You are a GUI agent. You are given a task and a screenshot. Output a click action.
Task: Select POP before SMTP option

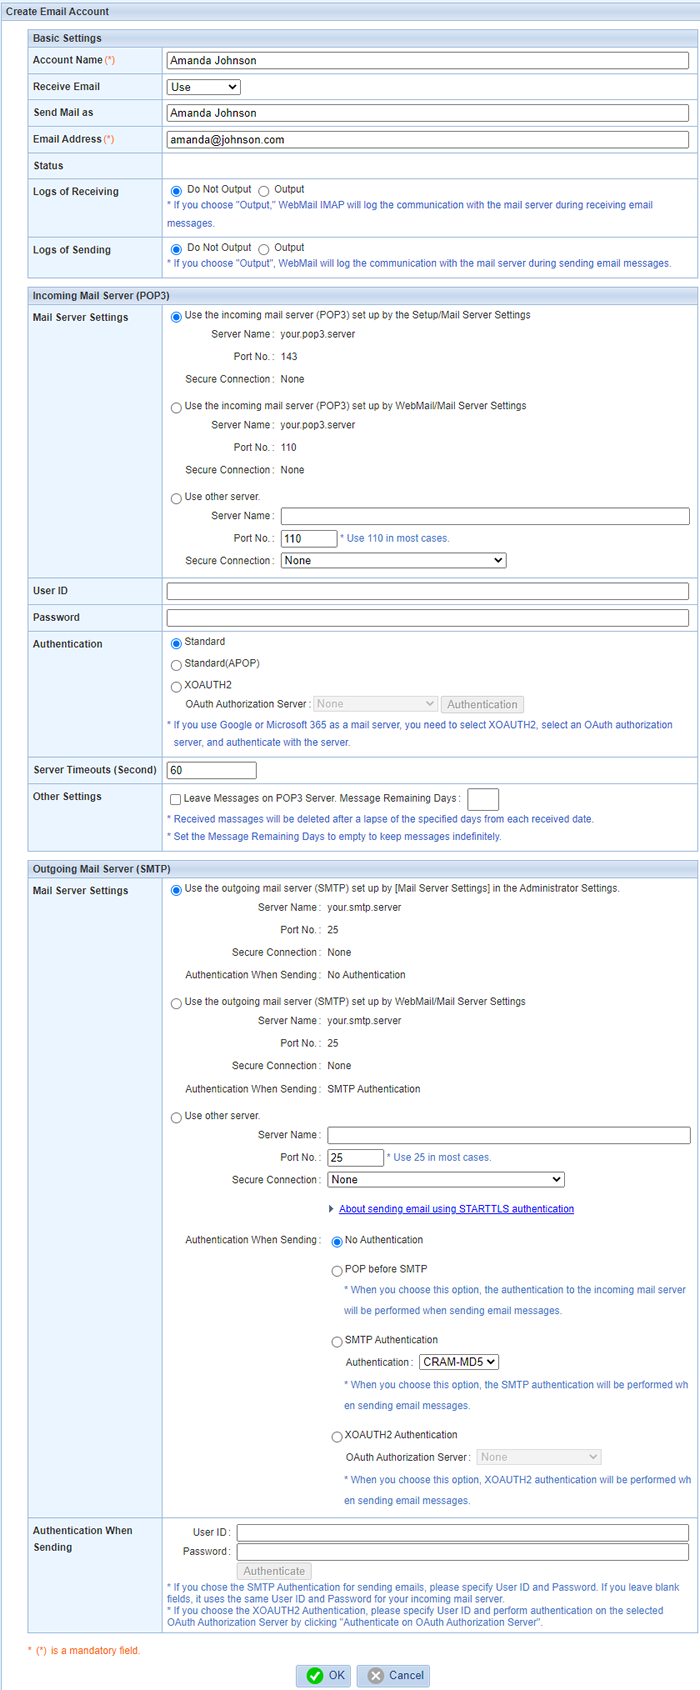[337, 1271]
